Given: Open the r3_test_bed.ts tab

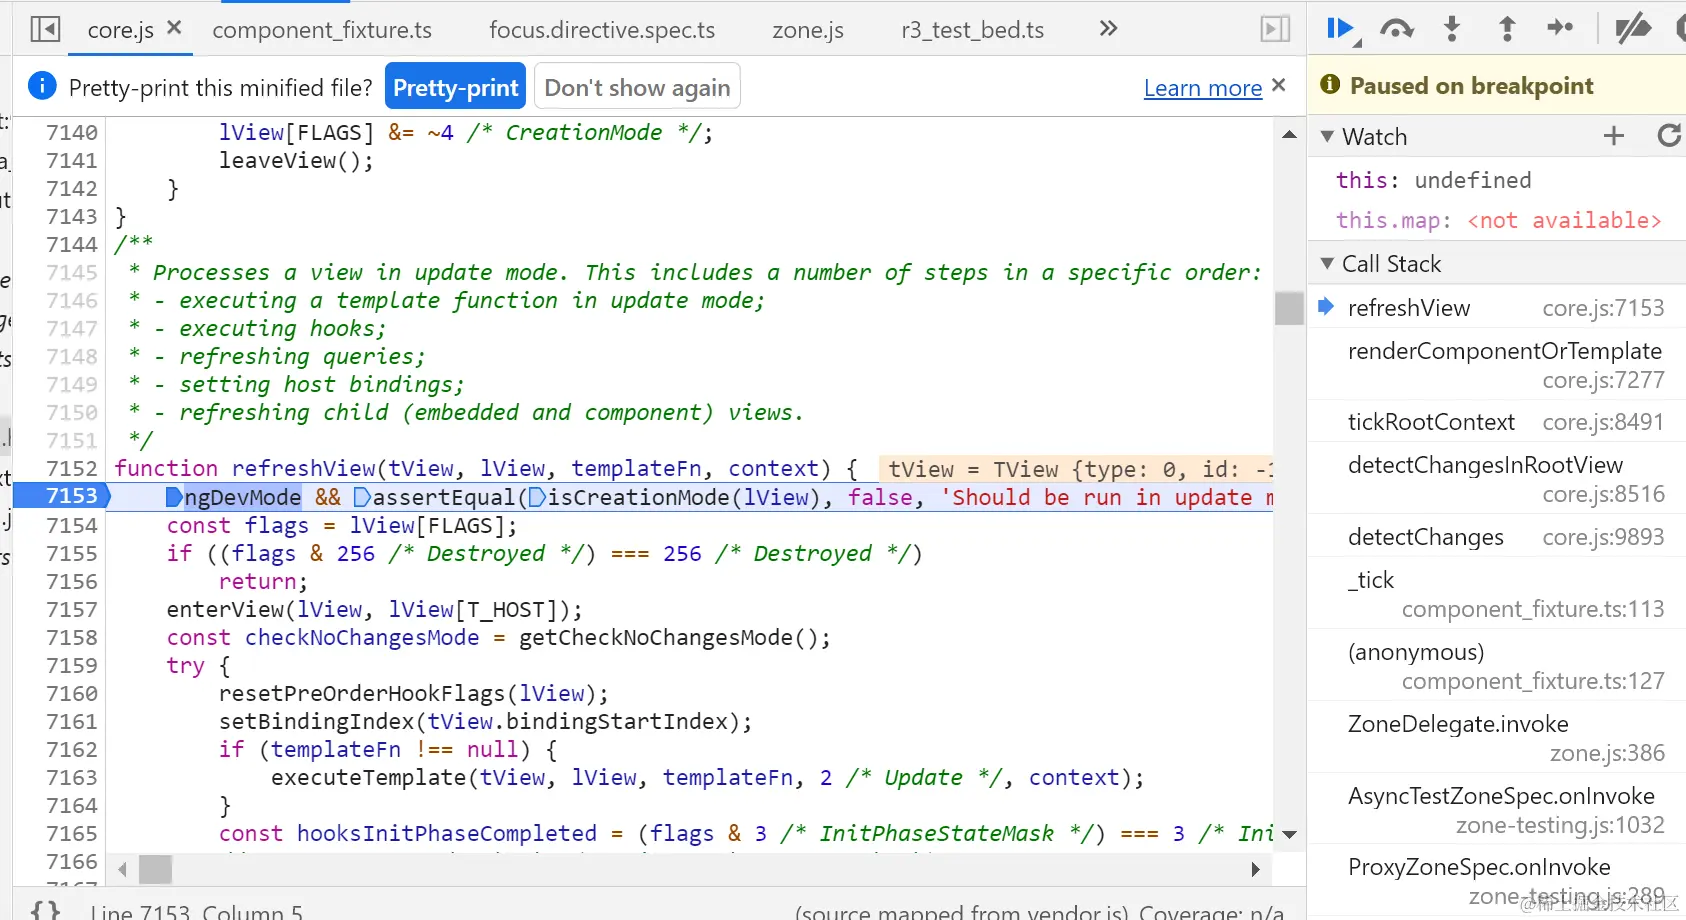Looking at the screenshot, I should point(972,30).
